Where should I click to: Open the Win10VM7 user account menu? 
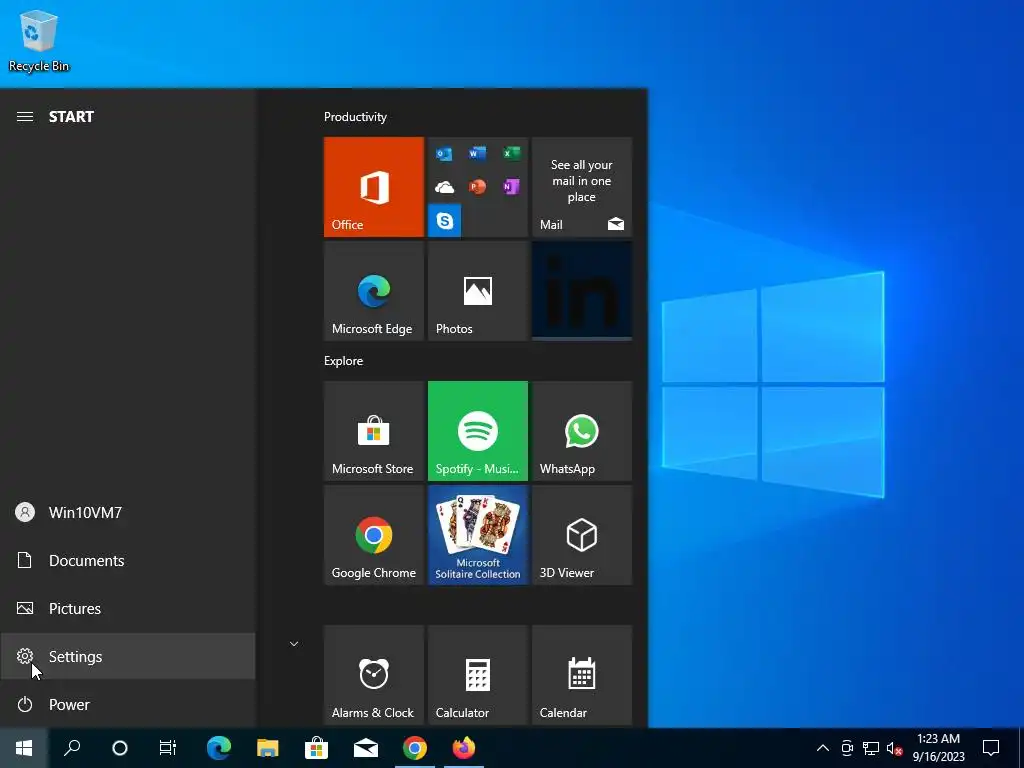[128, 513]
